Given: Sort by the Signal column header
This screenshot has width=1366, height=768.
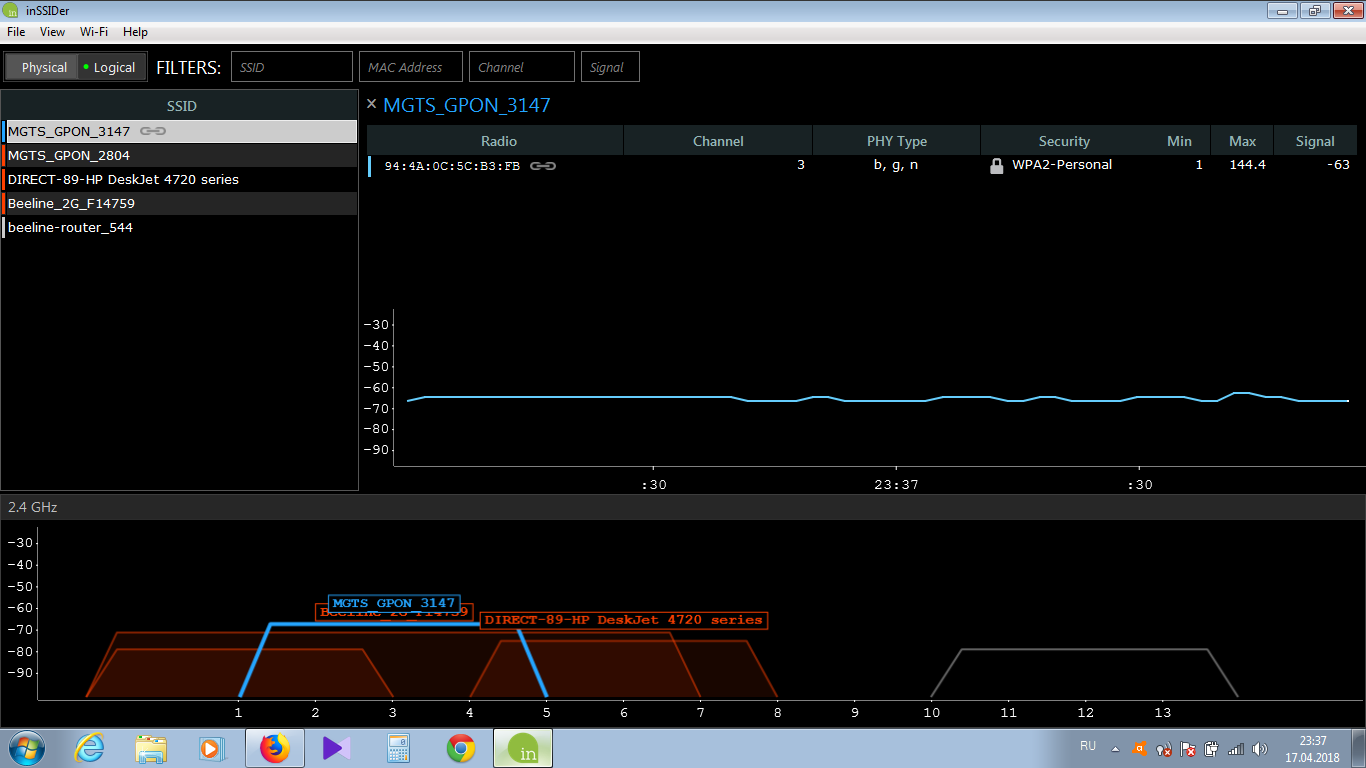Looking at the screenshot, I should (1315, 141).
